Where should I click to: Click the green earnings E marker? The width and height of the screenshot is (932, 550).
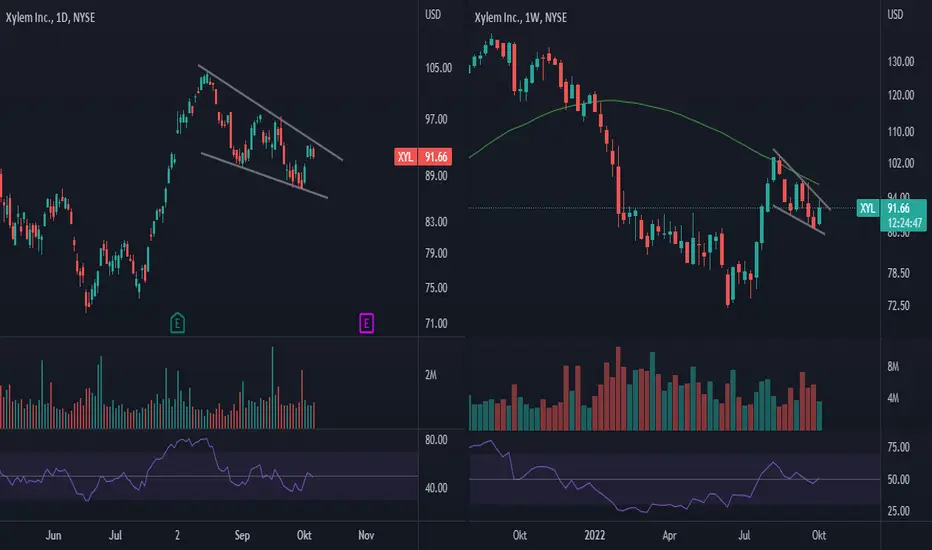pos(177,323)
